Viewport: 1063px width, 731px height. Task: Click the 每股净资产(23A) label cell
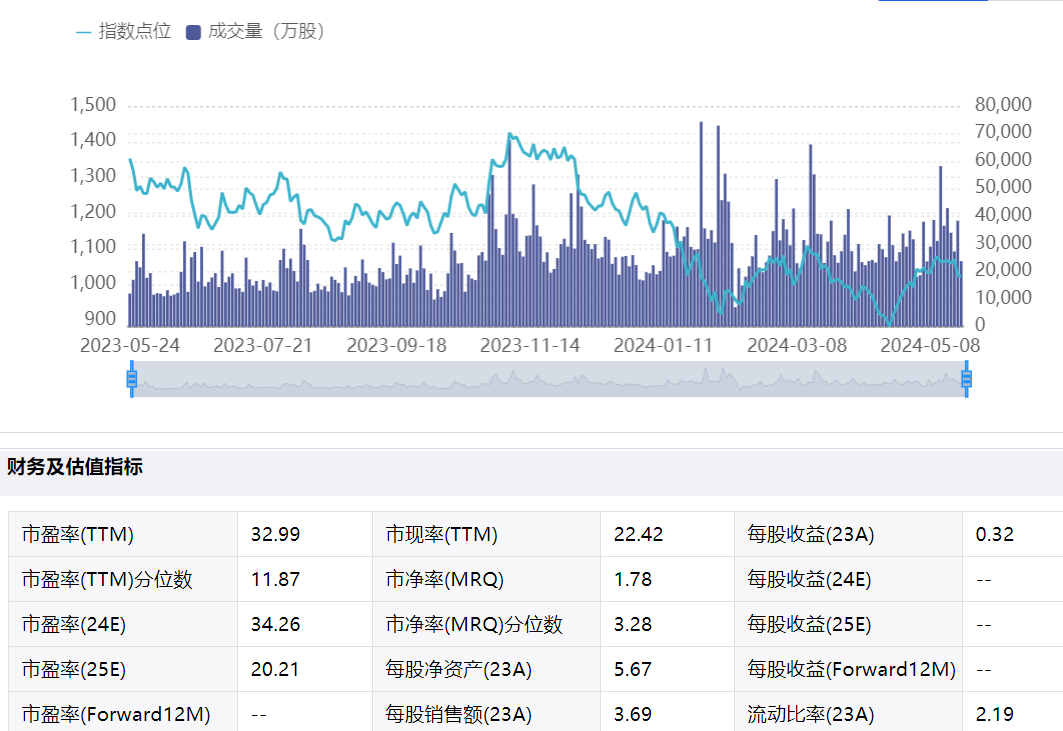pos(458,670)
